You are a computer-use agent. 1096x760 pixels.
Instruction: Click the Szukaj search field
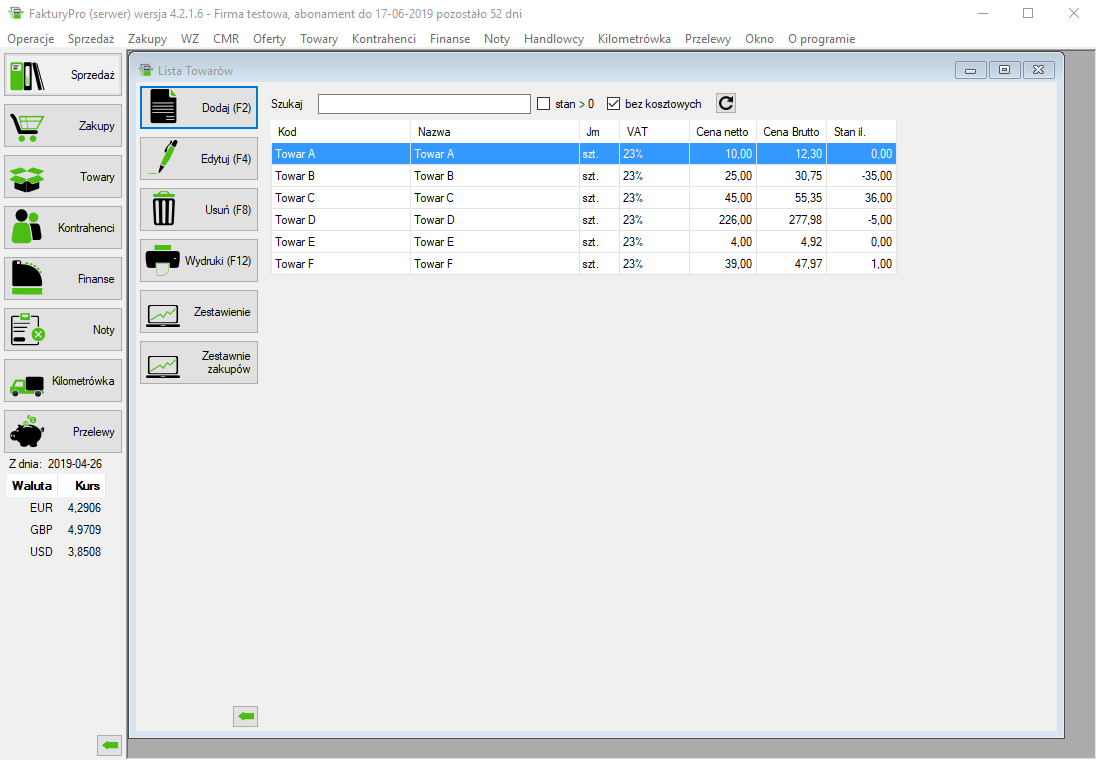click(x=424, y=104)
